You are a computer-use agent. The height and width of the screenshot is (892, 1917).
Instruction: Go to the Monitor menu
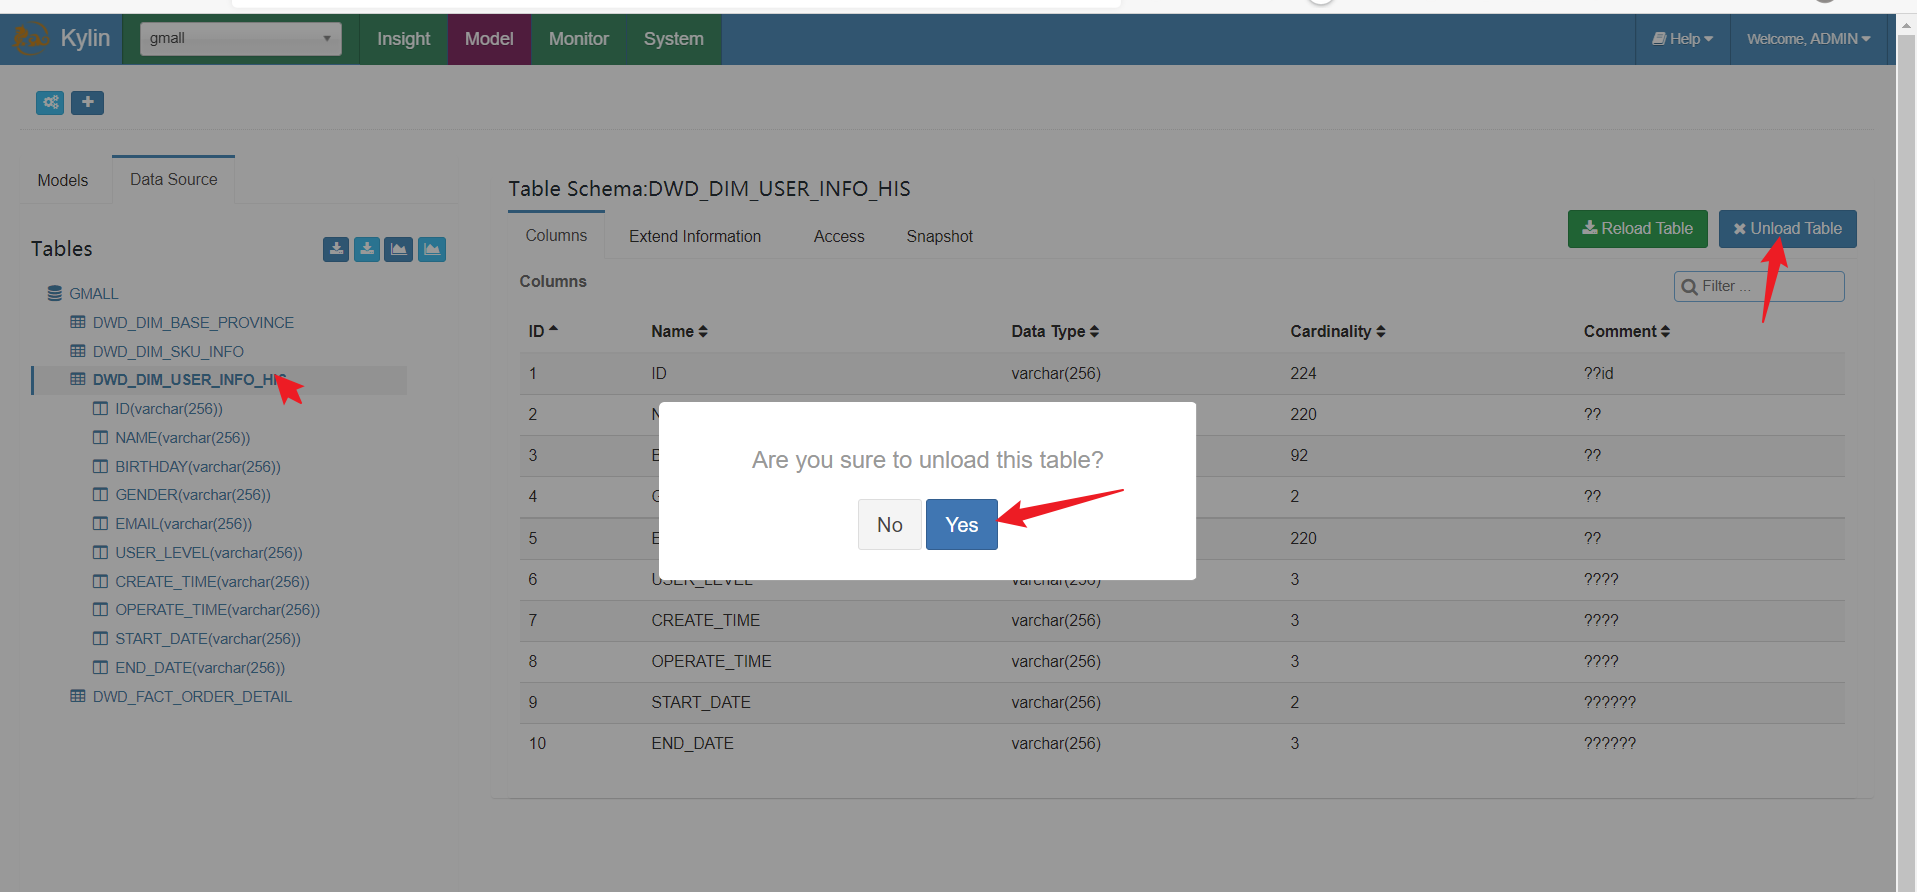[579, 39]
